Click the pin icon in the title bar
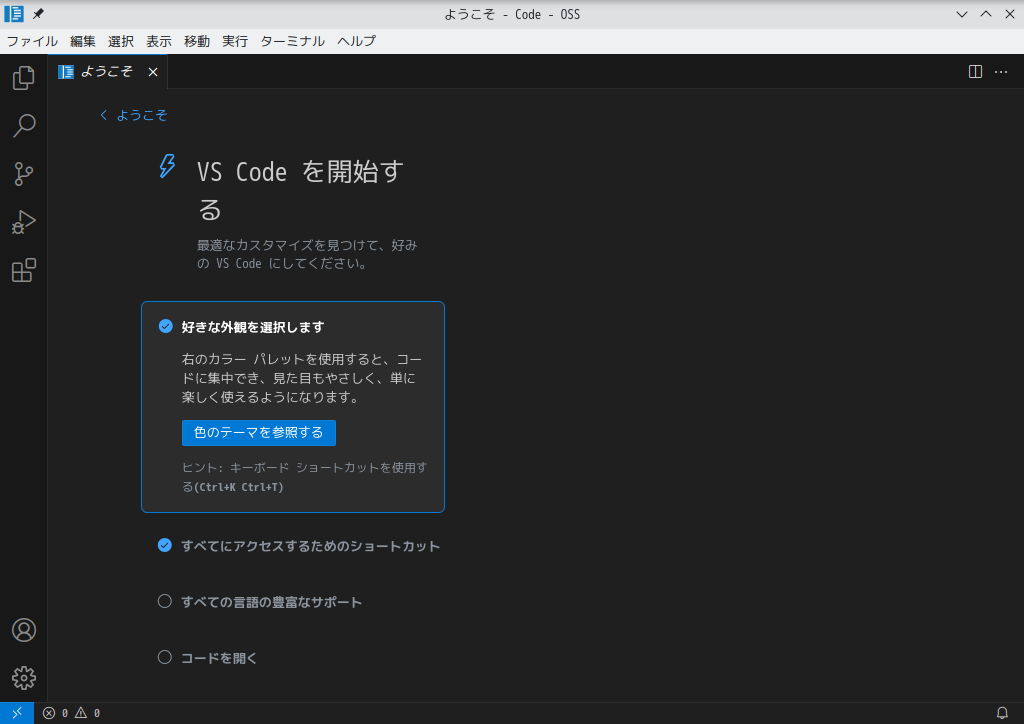Screen dimensions: 1024x724 click(x=39, y=14)
